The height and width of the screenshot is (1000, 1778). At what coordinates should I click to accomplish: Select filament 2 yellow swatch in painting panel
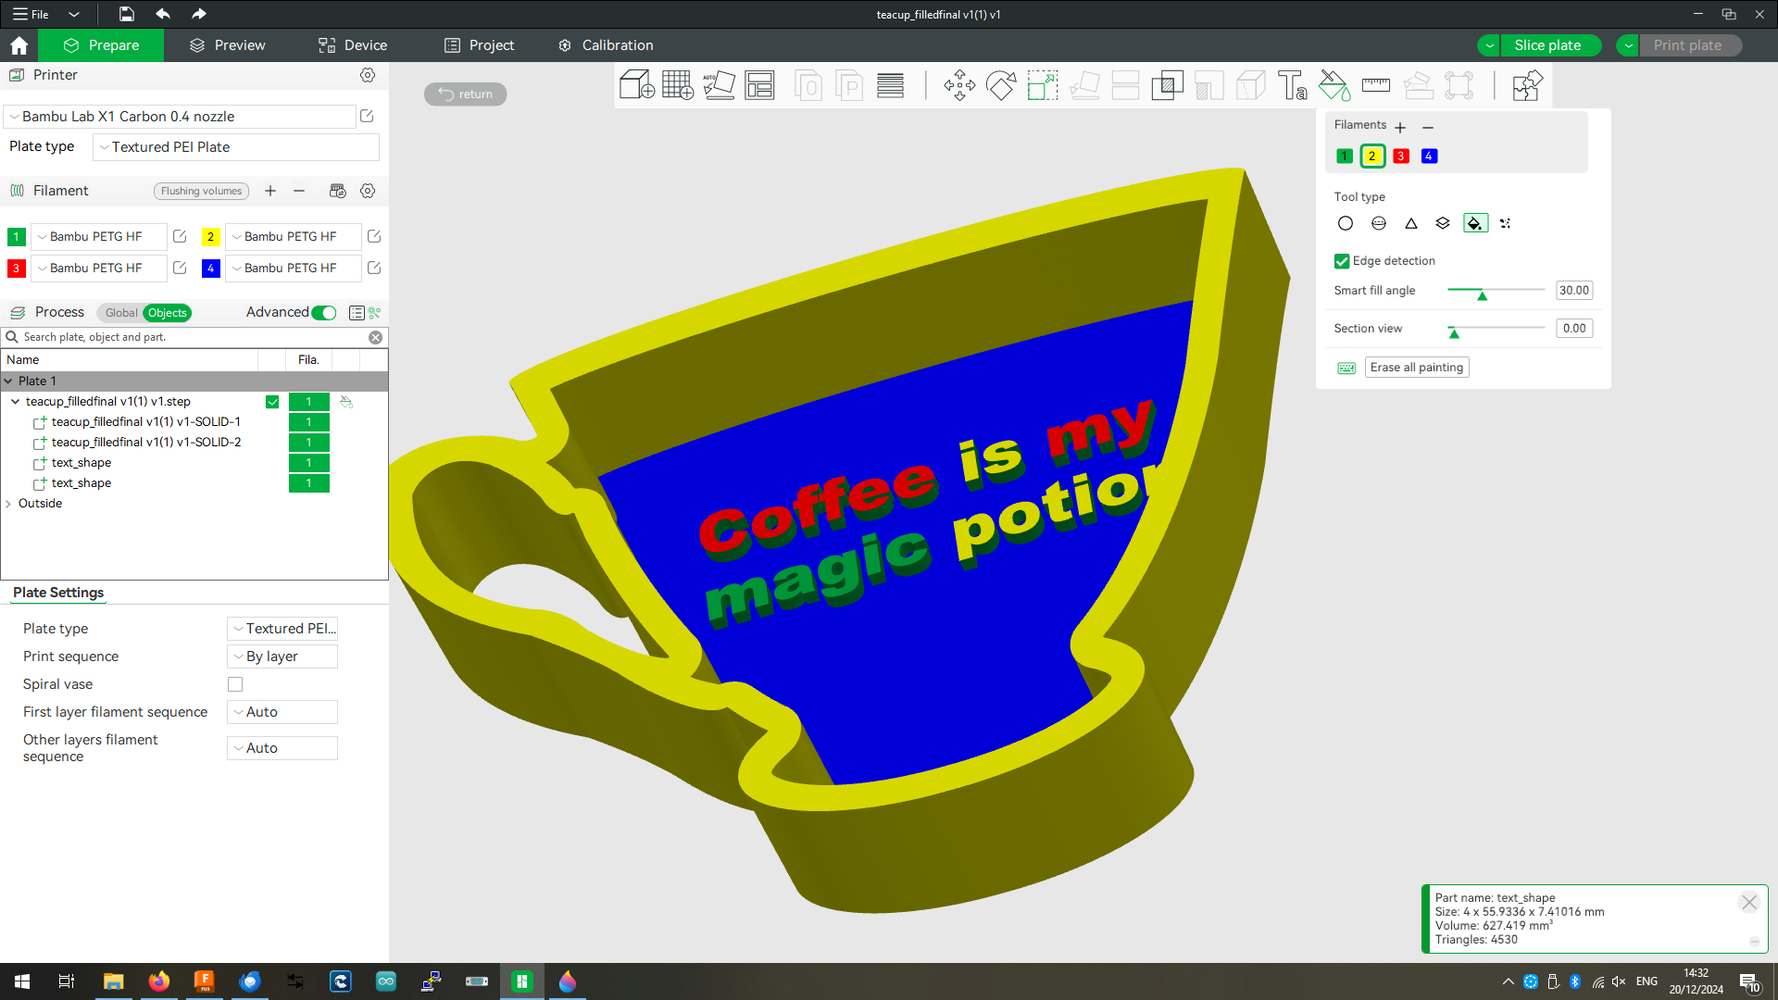(1372, 156)
